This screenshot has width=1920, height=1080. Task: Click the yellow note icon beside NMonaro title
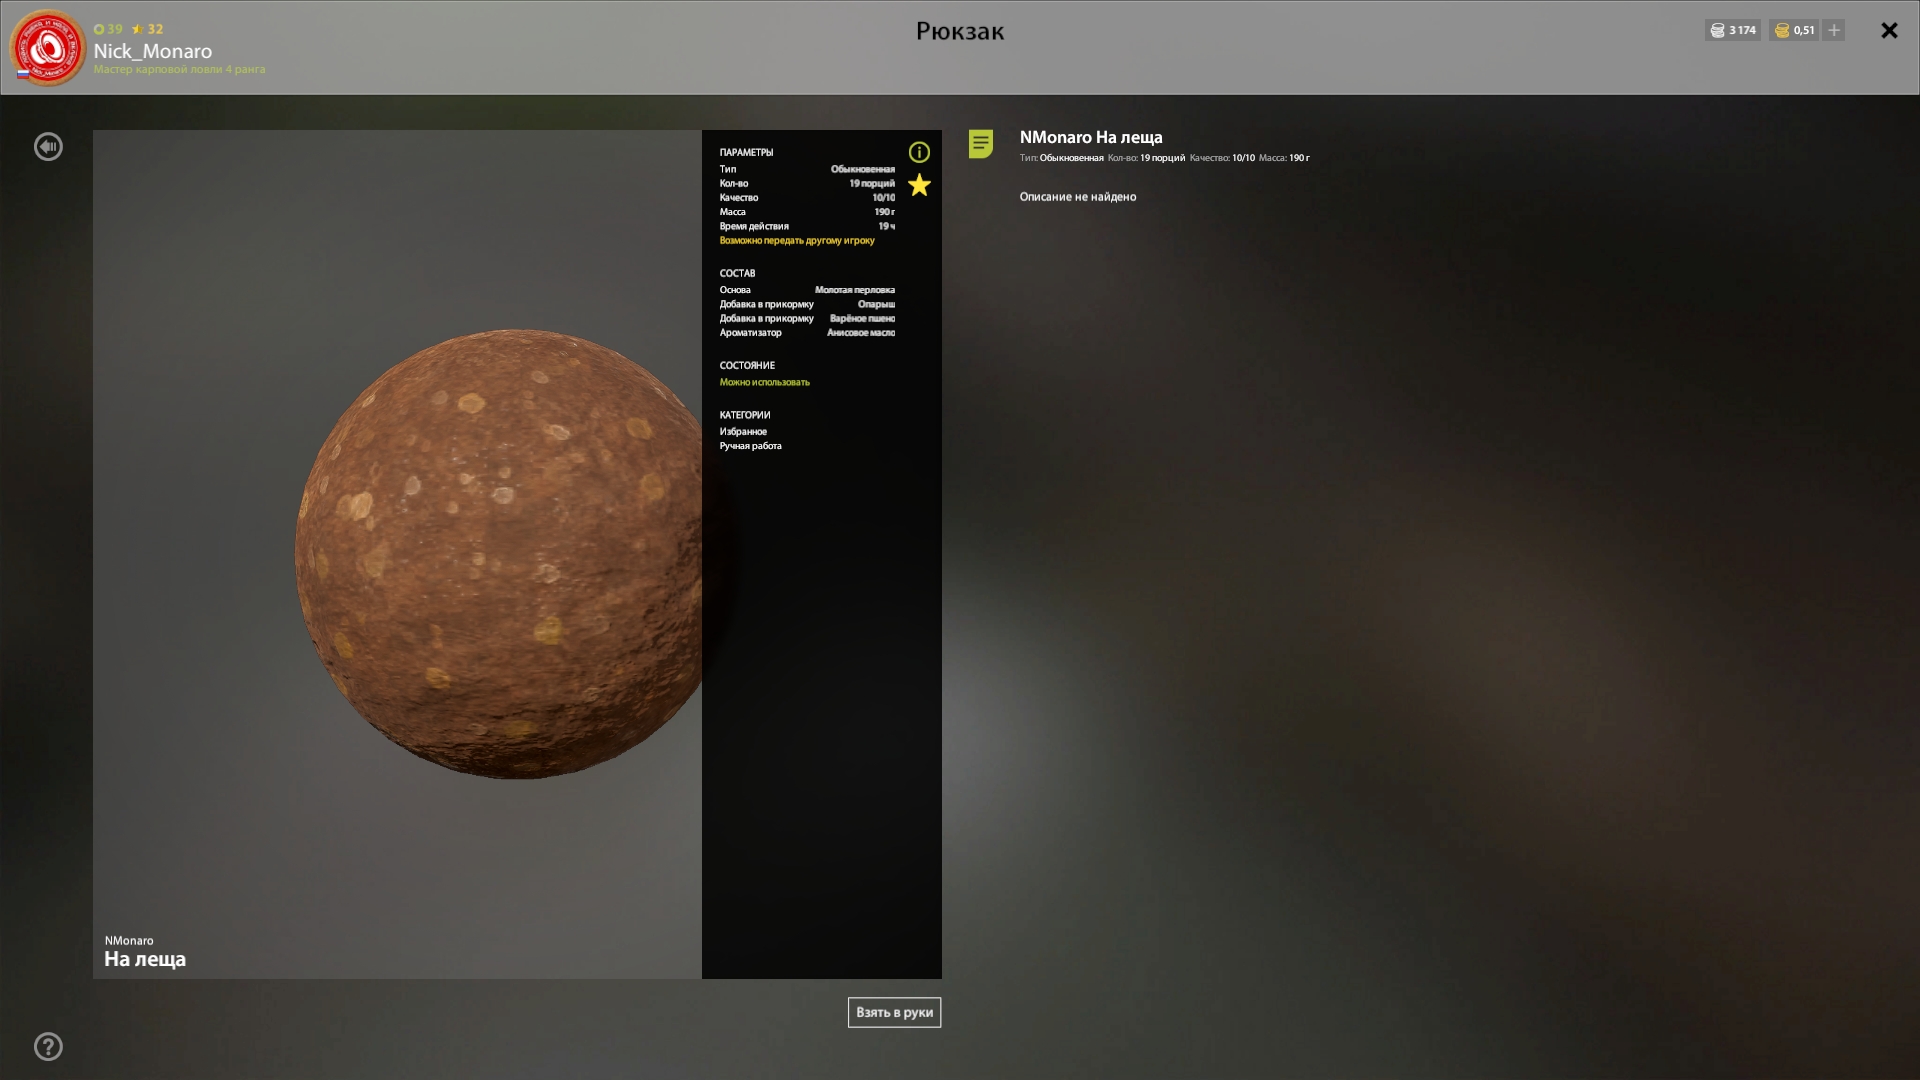(981, 144)
